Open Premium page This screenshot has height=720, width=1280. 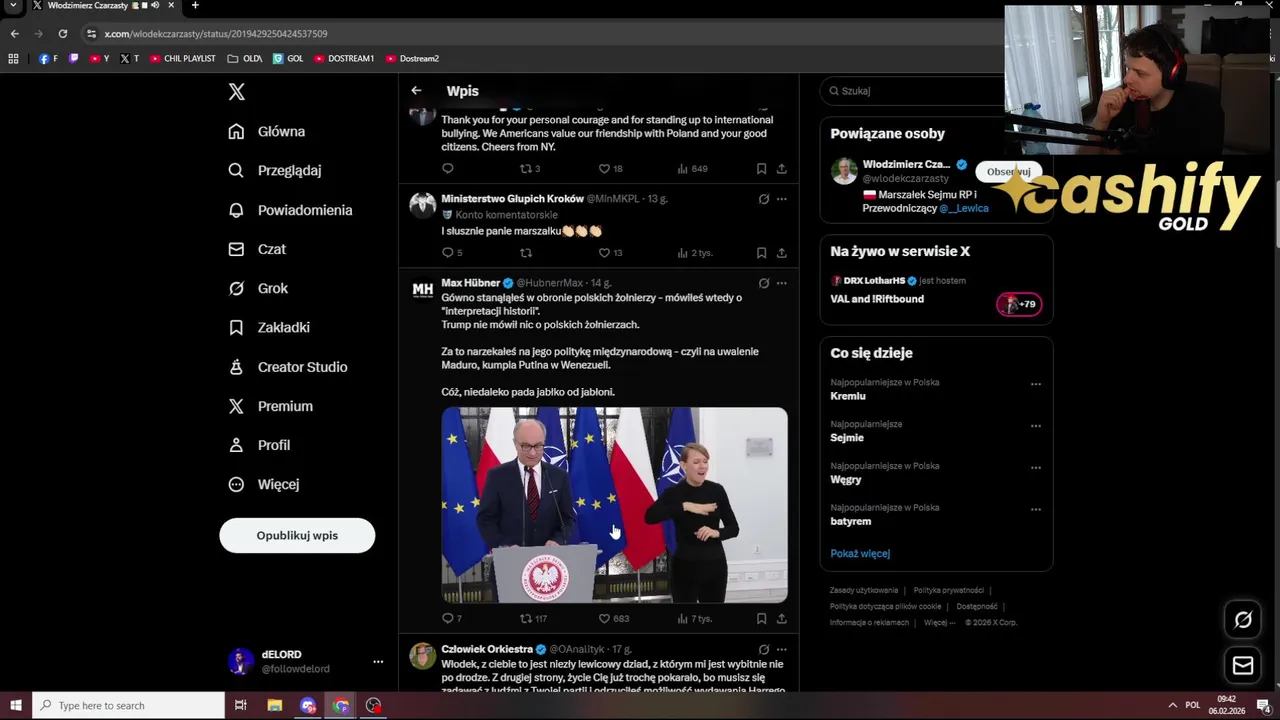point(271,406)
